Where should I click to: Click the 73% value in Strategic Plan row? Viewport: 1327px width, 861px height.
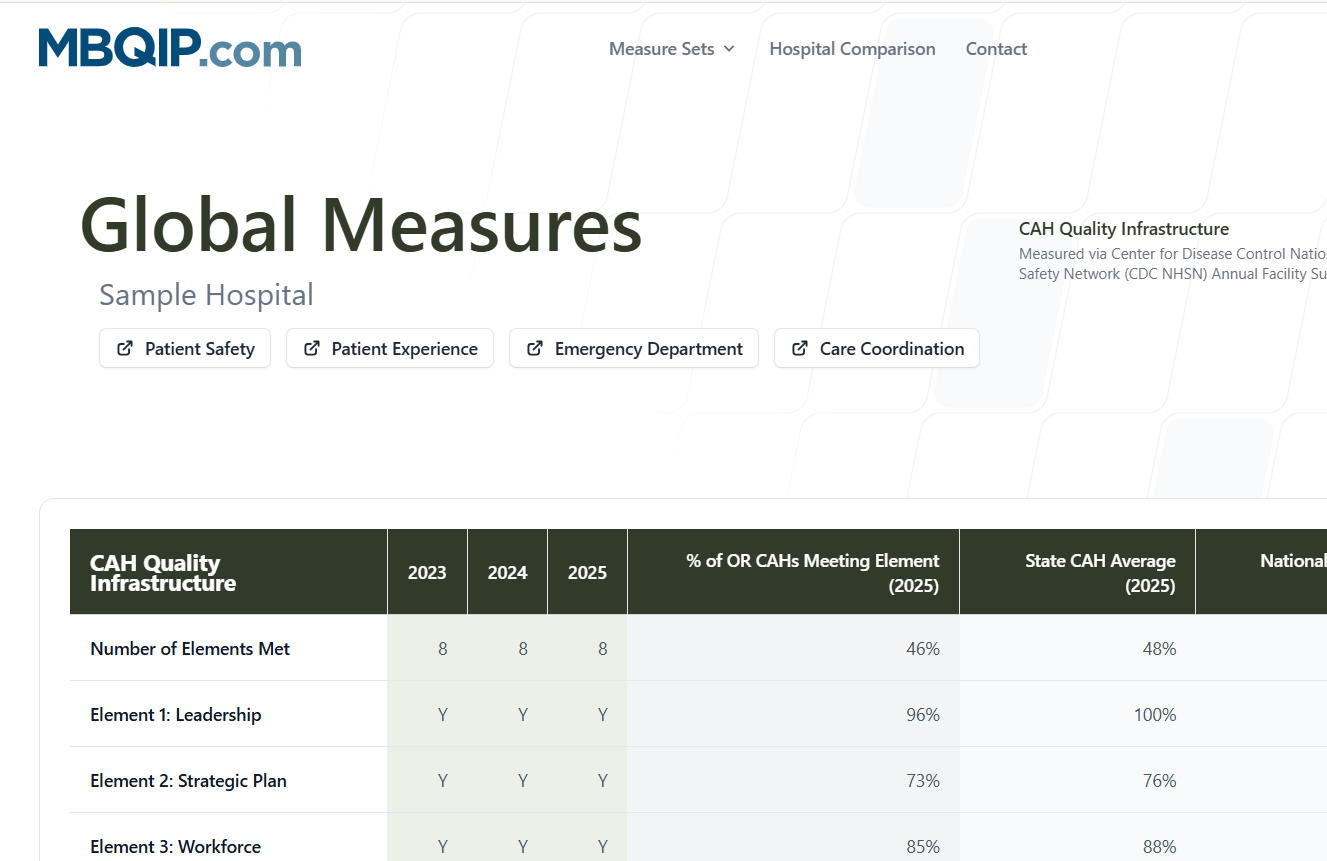click(923, 781)
